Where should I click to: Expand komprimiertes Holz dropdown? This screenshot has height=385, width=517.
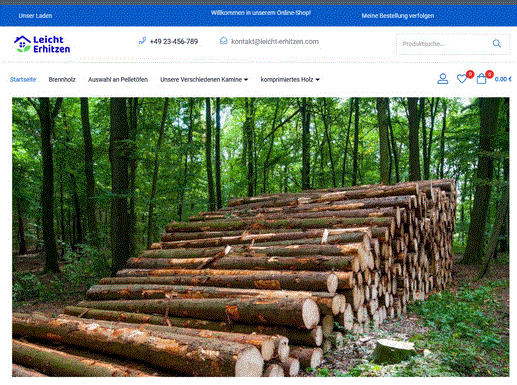[x=290, y=79]
